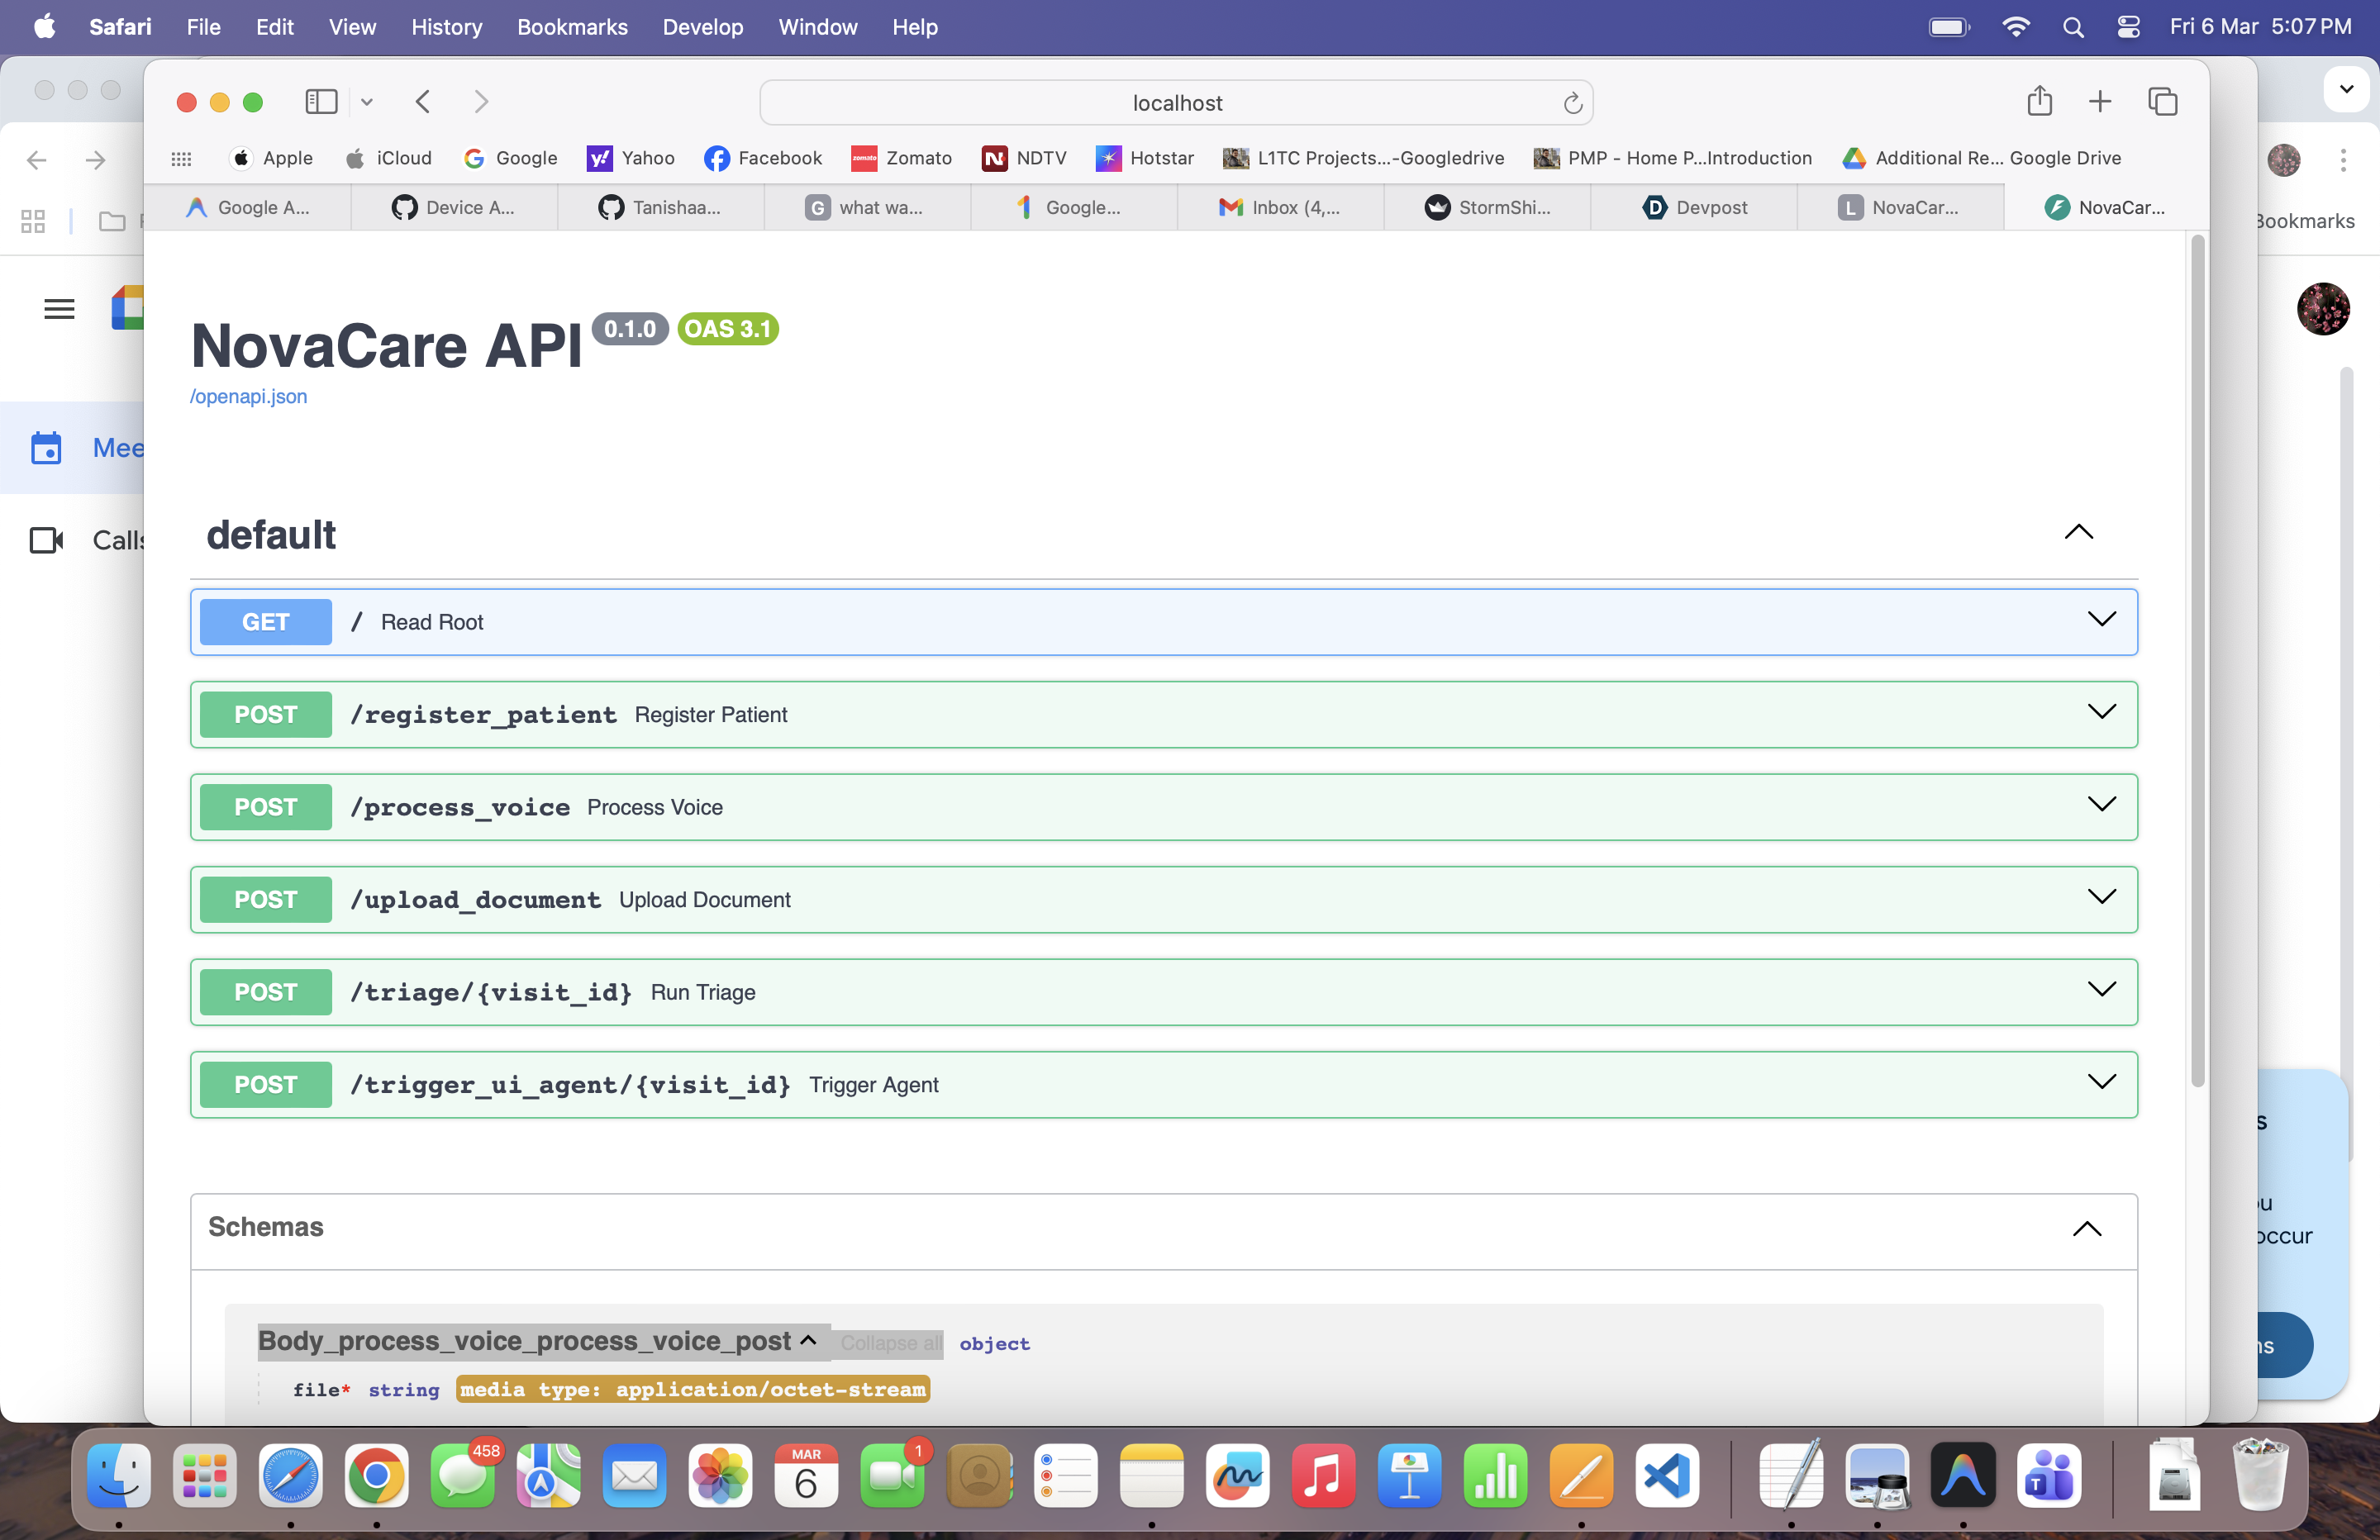Open the favorites grid icon
Viewport: 2380px width, 1540px height.
[181, 158]
